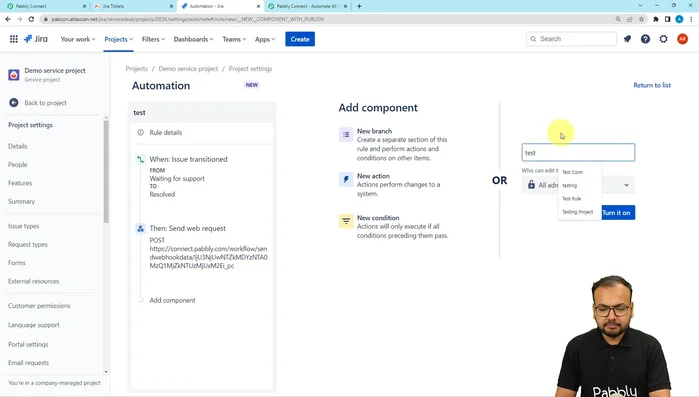Switch to the Automation - Jira tab
The height and width of the screenshot is (397, 699).
pos(221,6)
